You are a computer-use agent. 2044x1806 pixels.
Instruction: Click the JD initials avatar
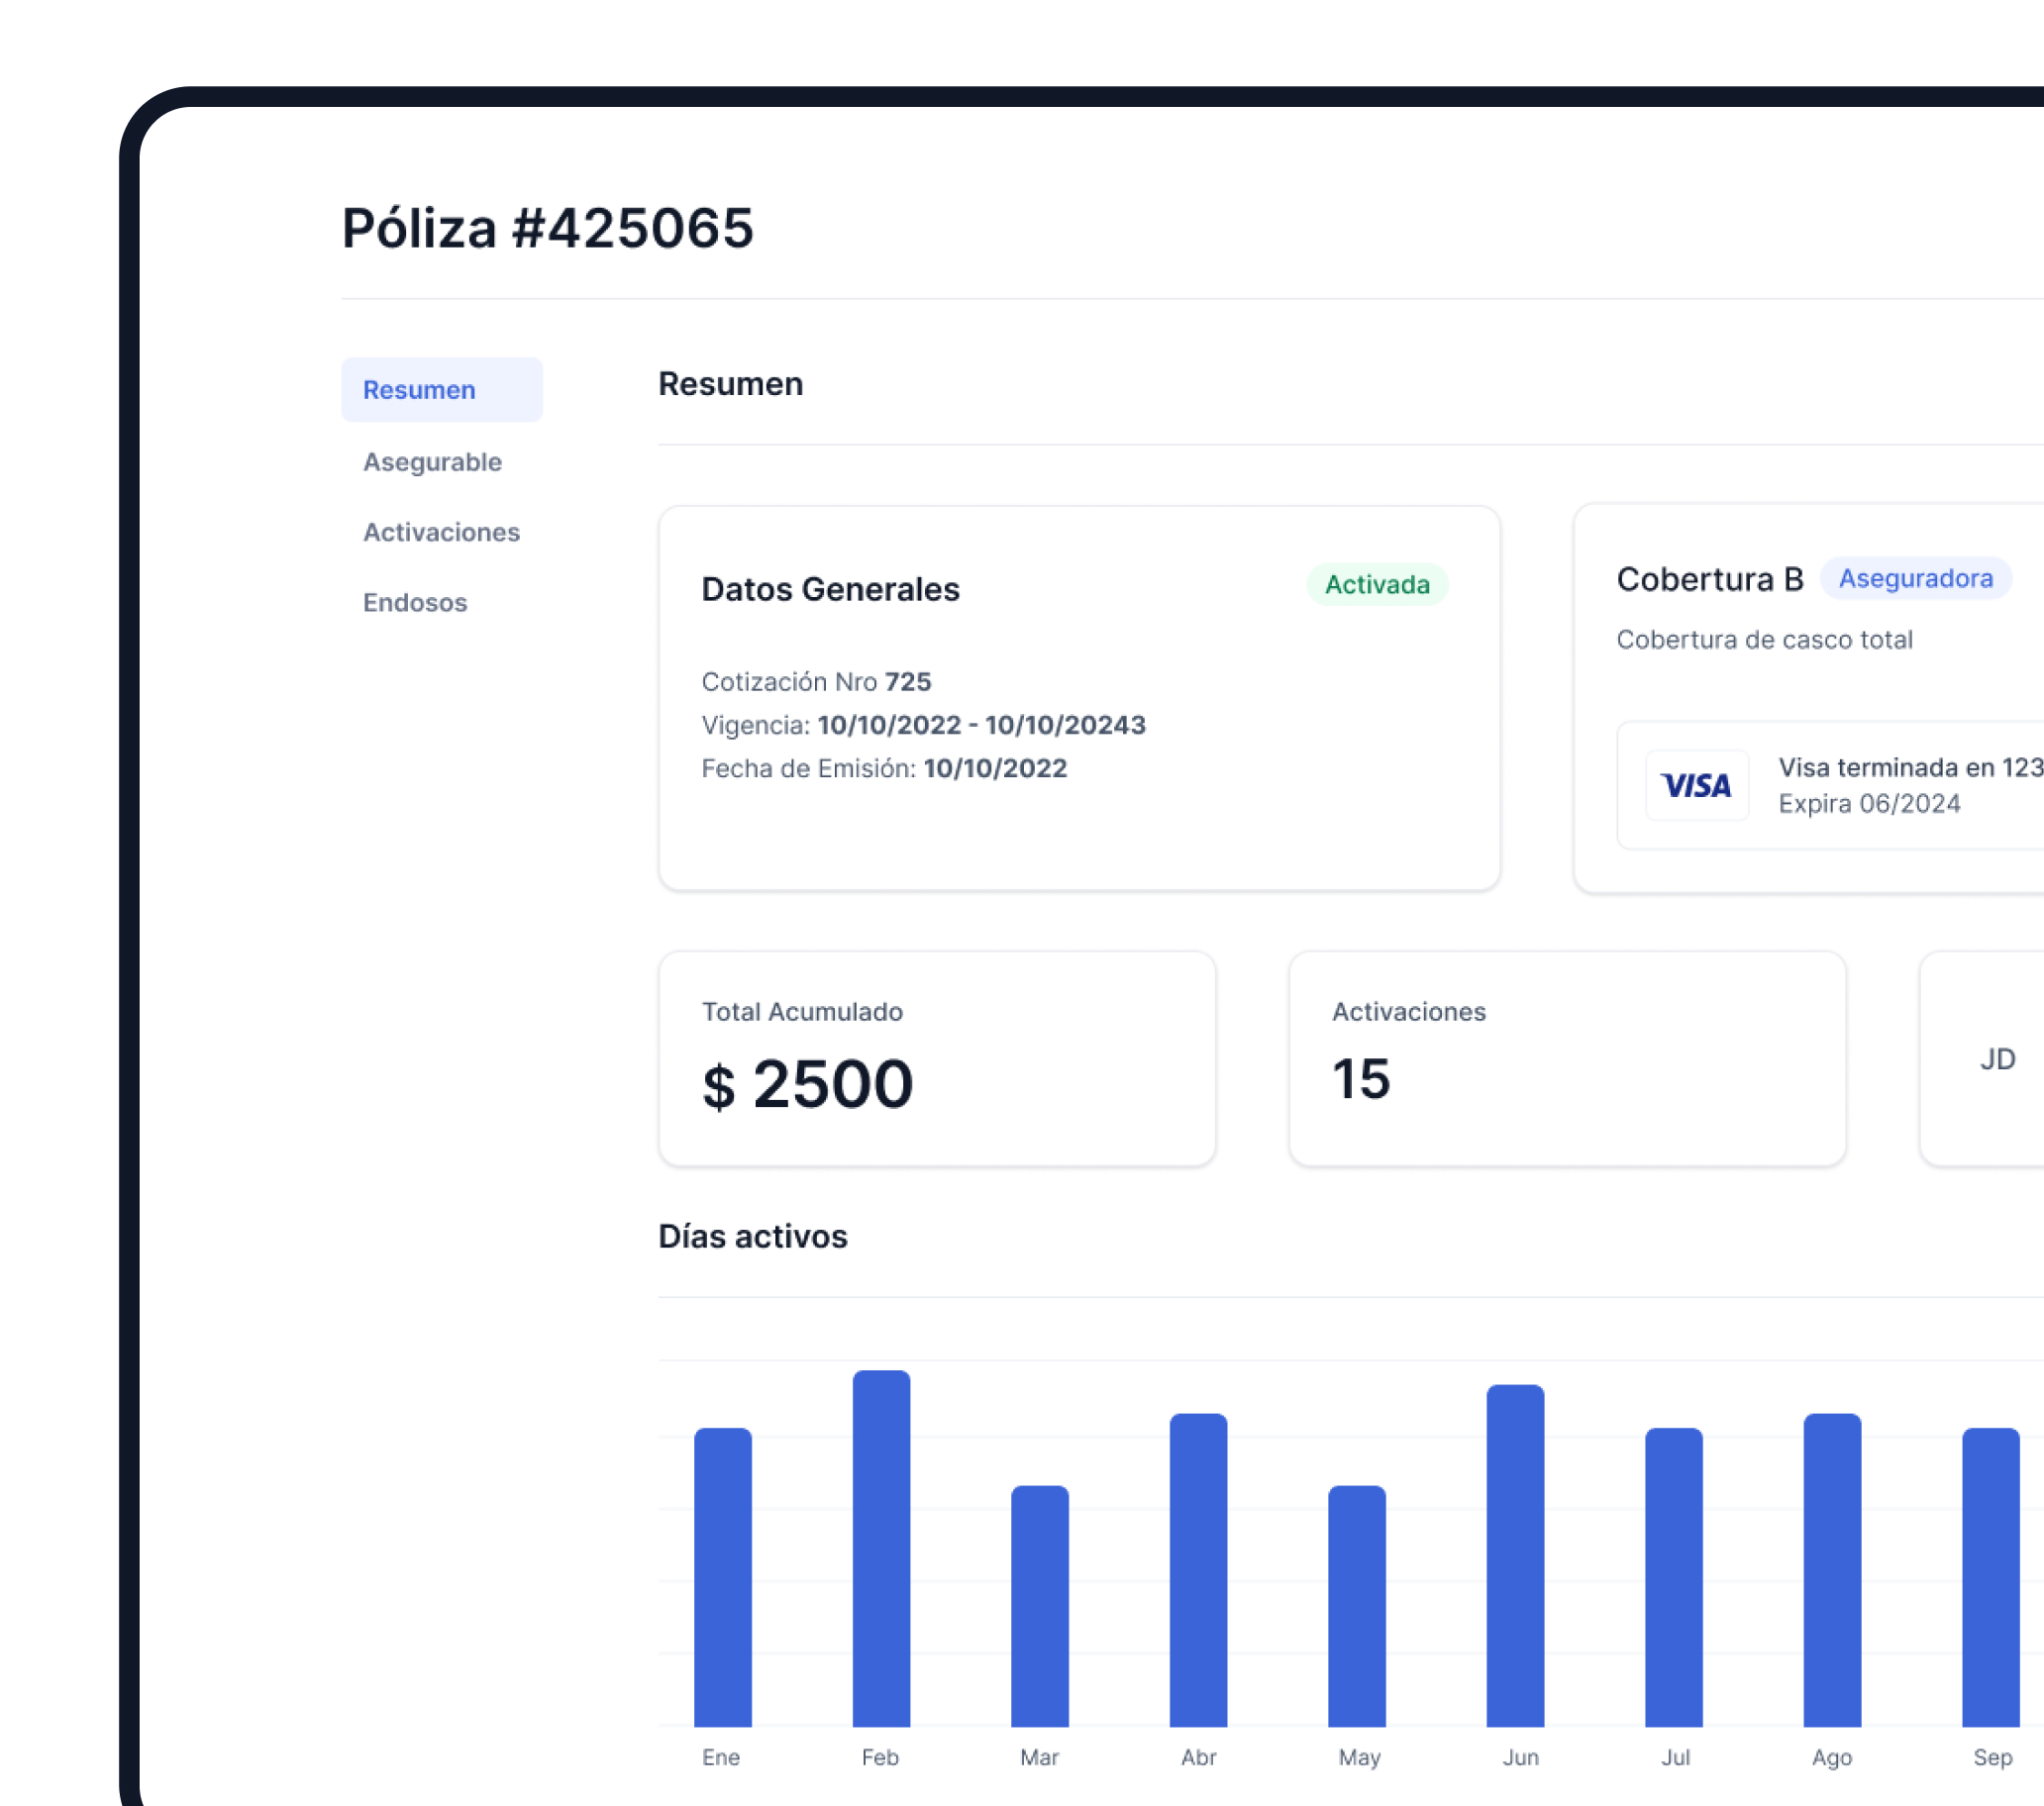click(1997, 1059)
